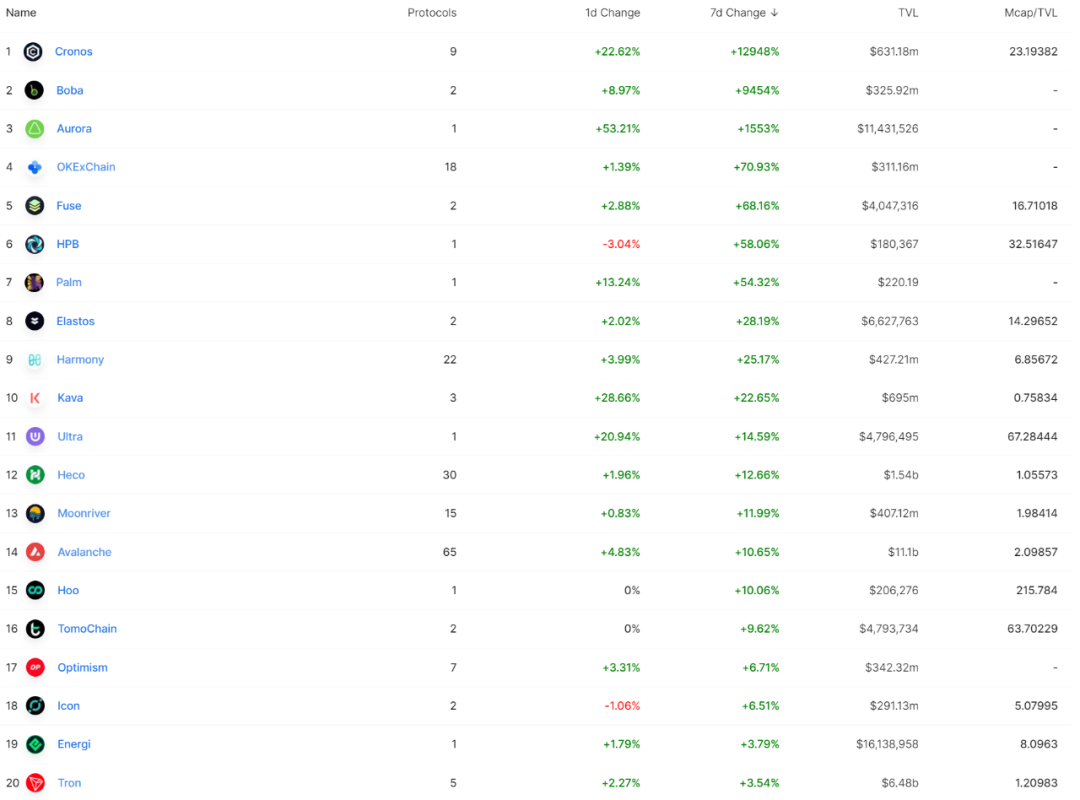
Task: Open the Elastos chain link
Action: click(x=75, y=321)
